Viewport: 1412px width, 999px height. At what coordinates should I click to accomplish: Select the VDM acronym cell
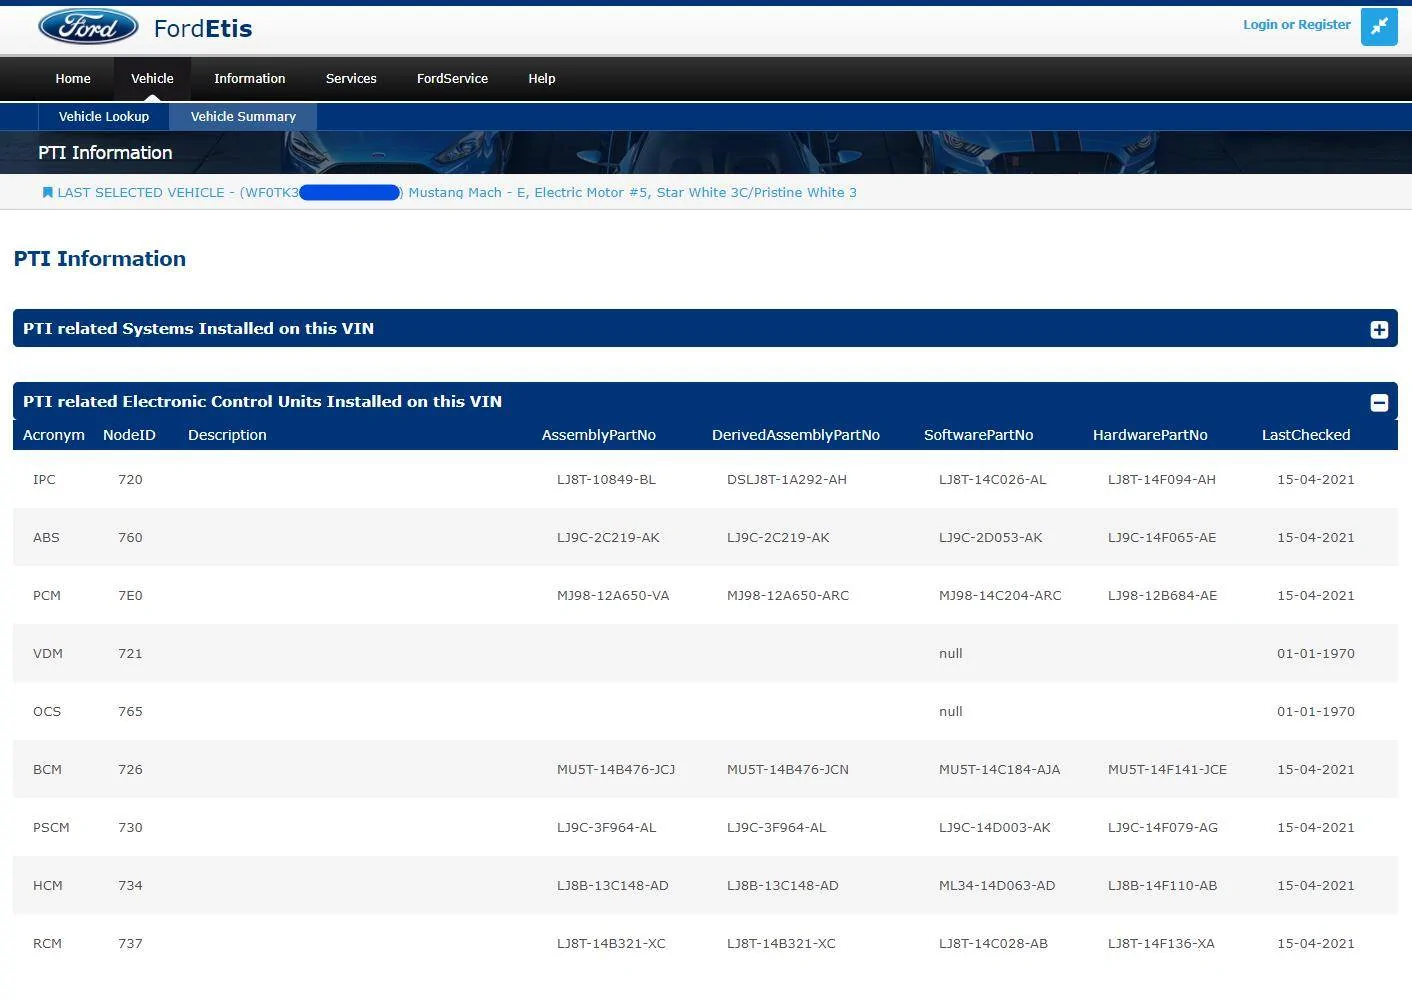click(48, 653)
